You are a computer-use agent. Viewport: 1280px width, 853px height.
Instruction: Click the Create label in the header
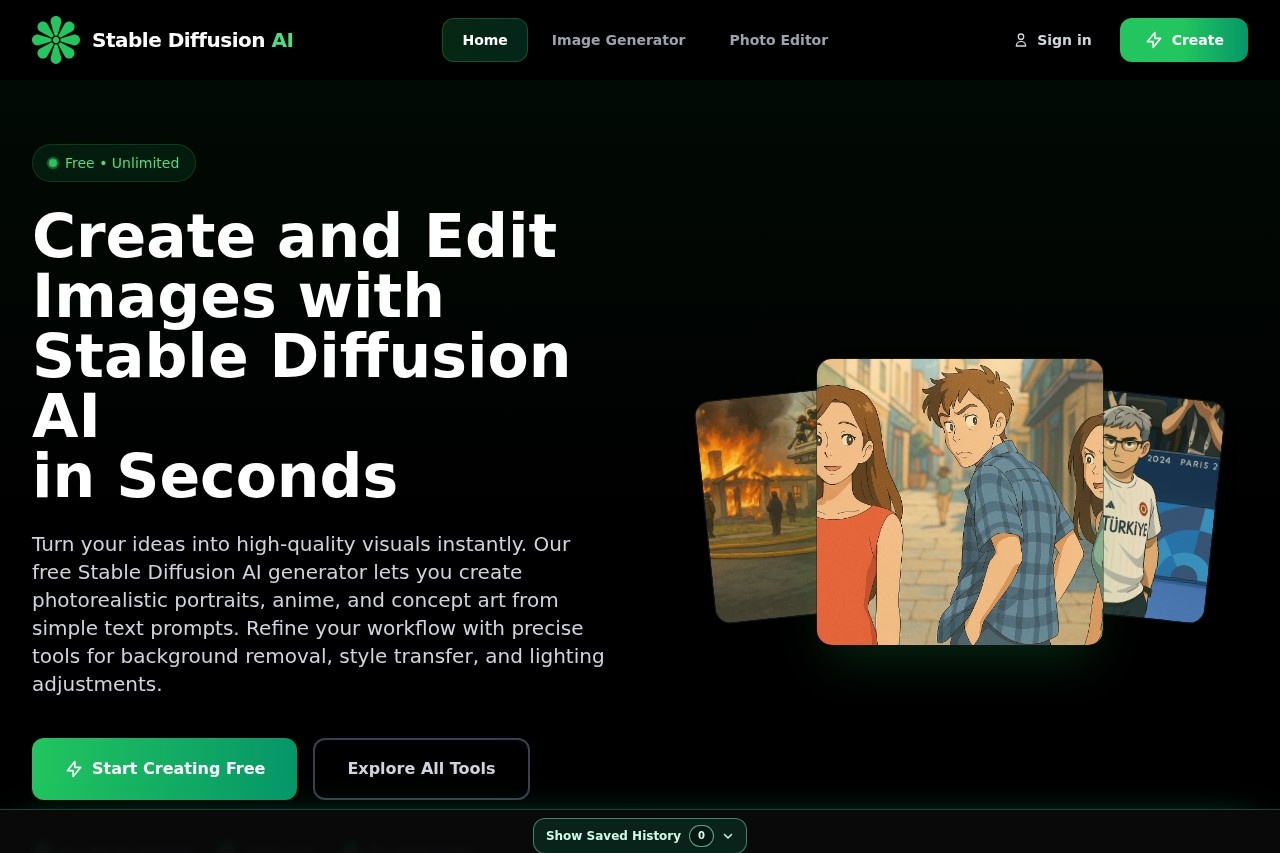coord(1198,40)
